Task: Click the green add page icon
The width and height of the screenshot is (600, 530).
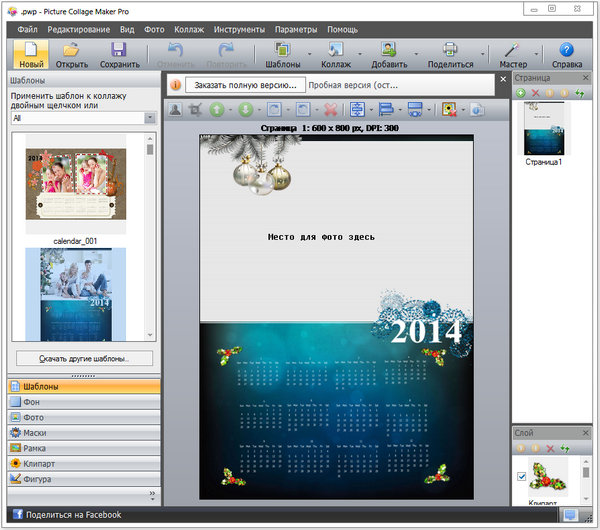Action: click(521, 93)
